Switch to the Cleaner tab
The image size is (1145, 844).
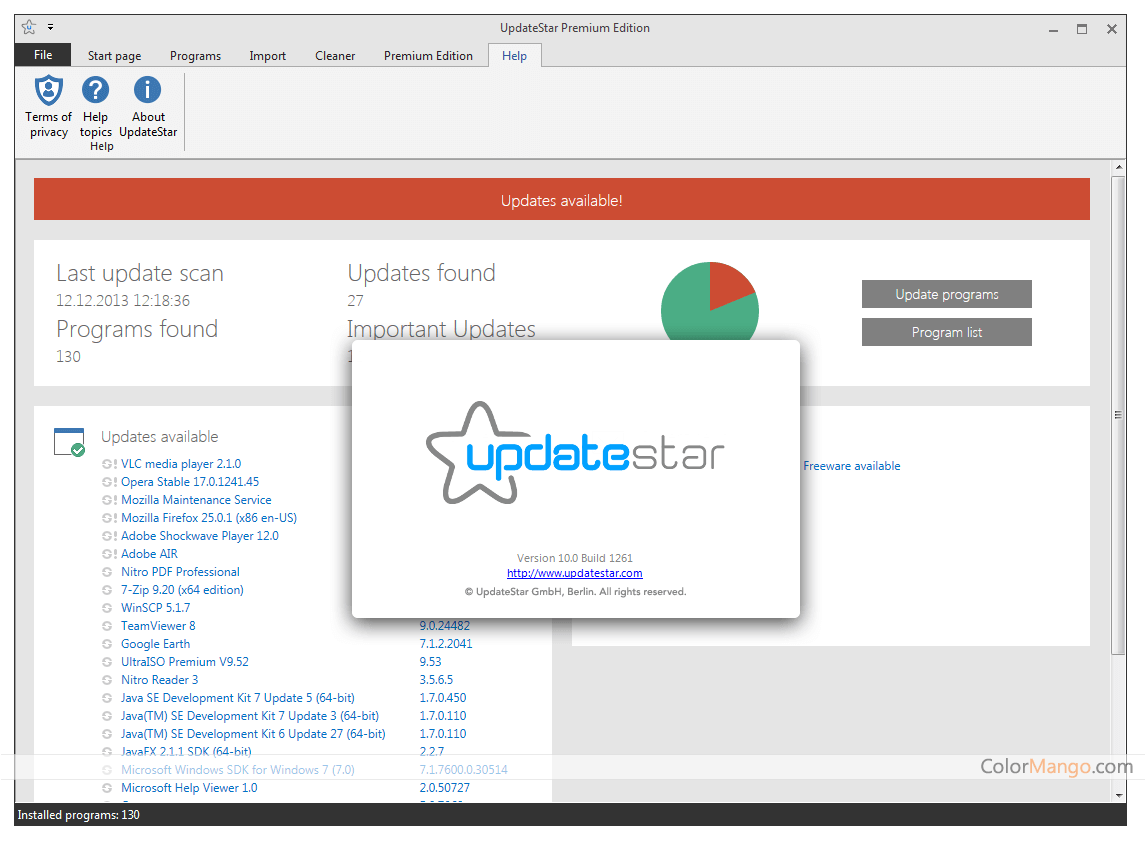335,56
